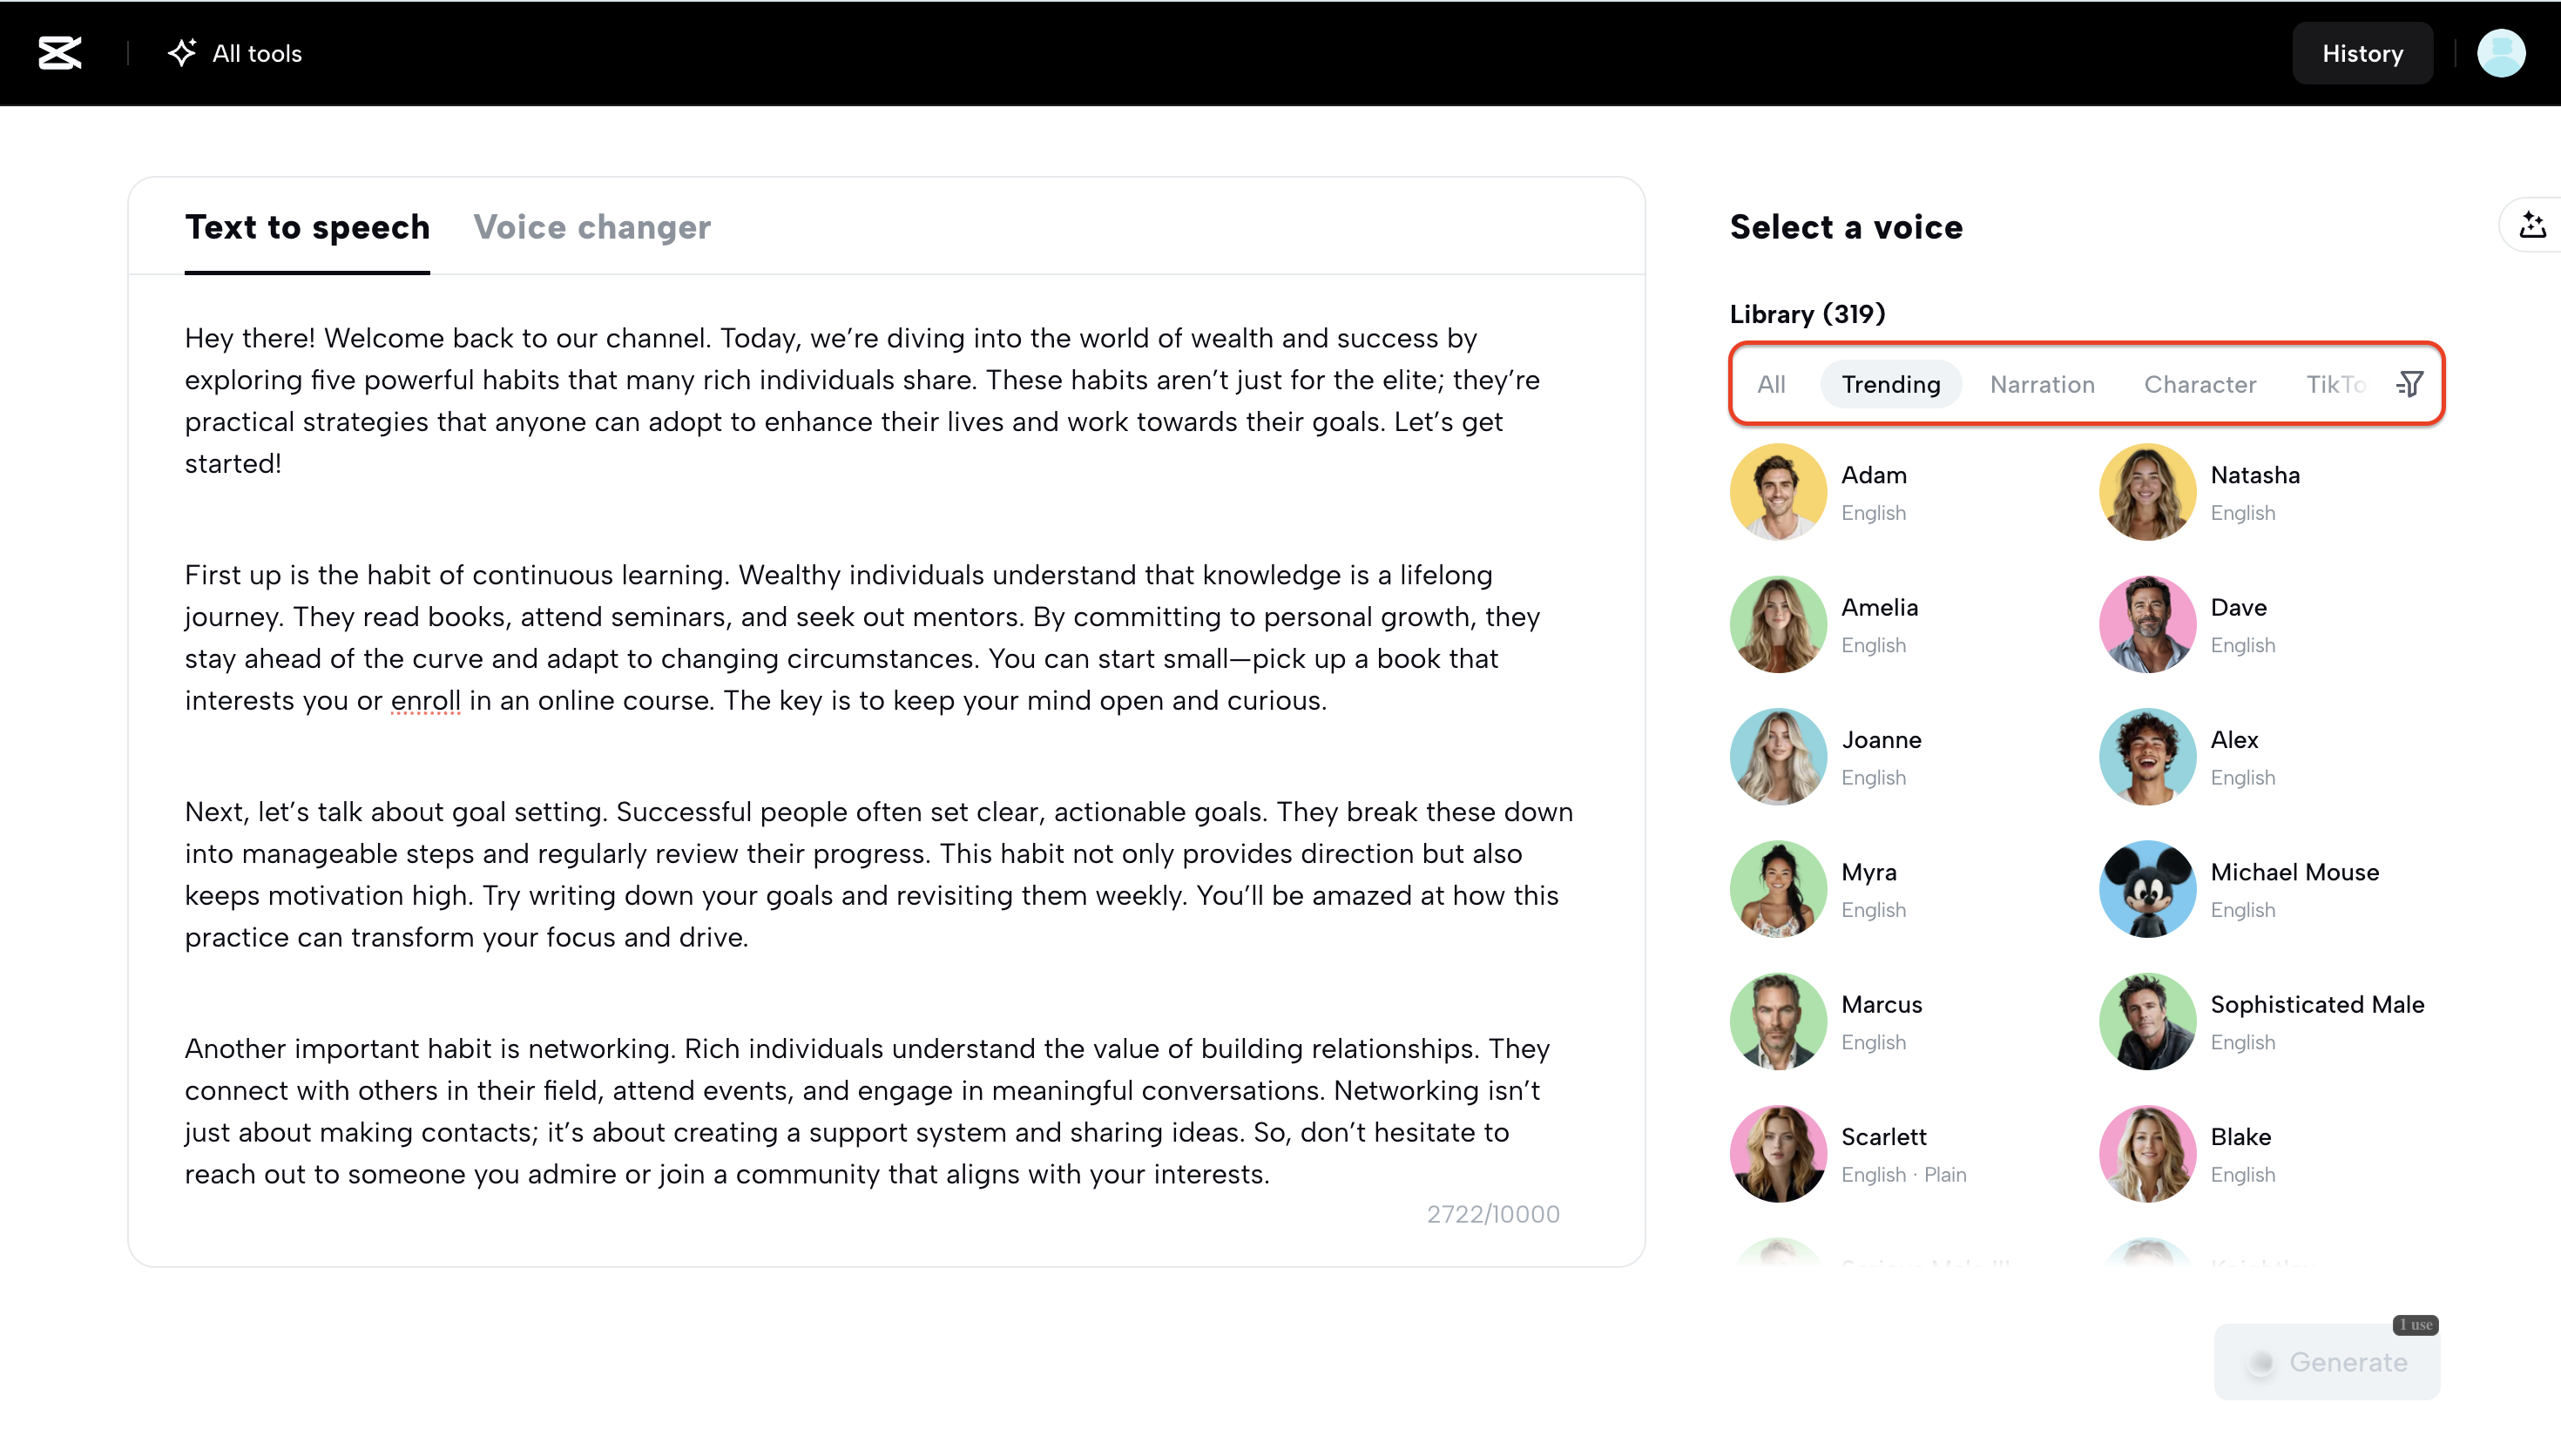This screenshot has width=2561, height=1456.
Task: Activate the Character voice filter
Action: pyautogui.click(x=2200, y=384)
